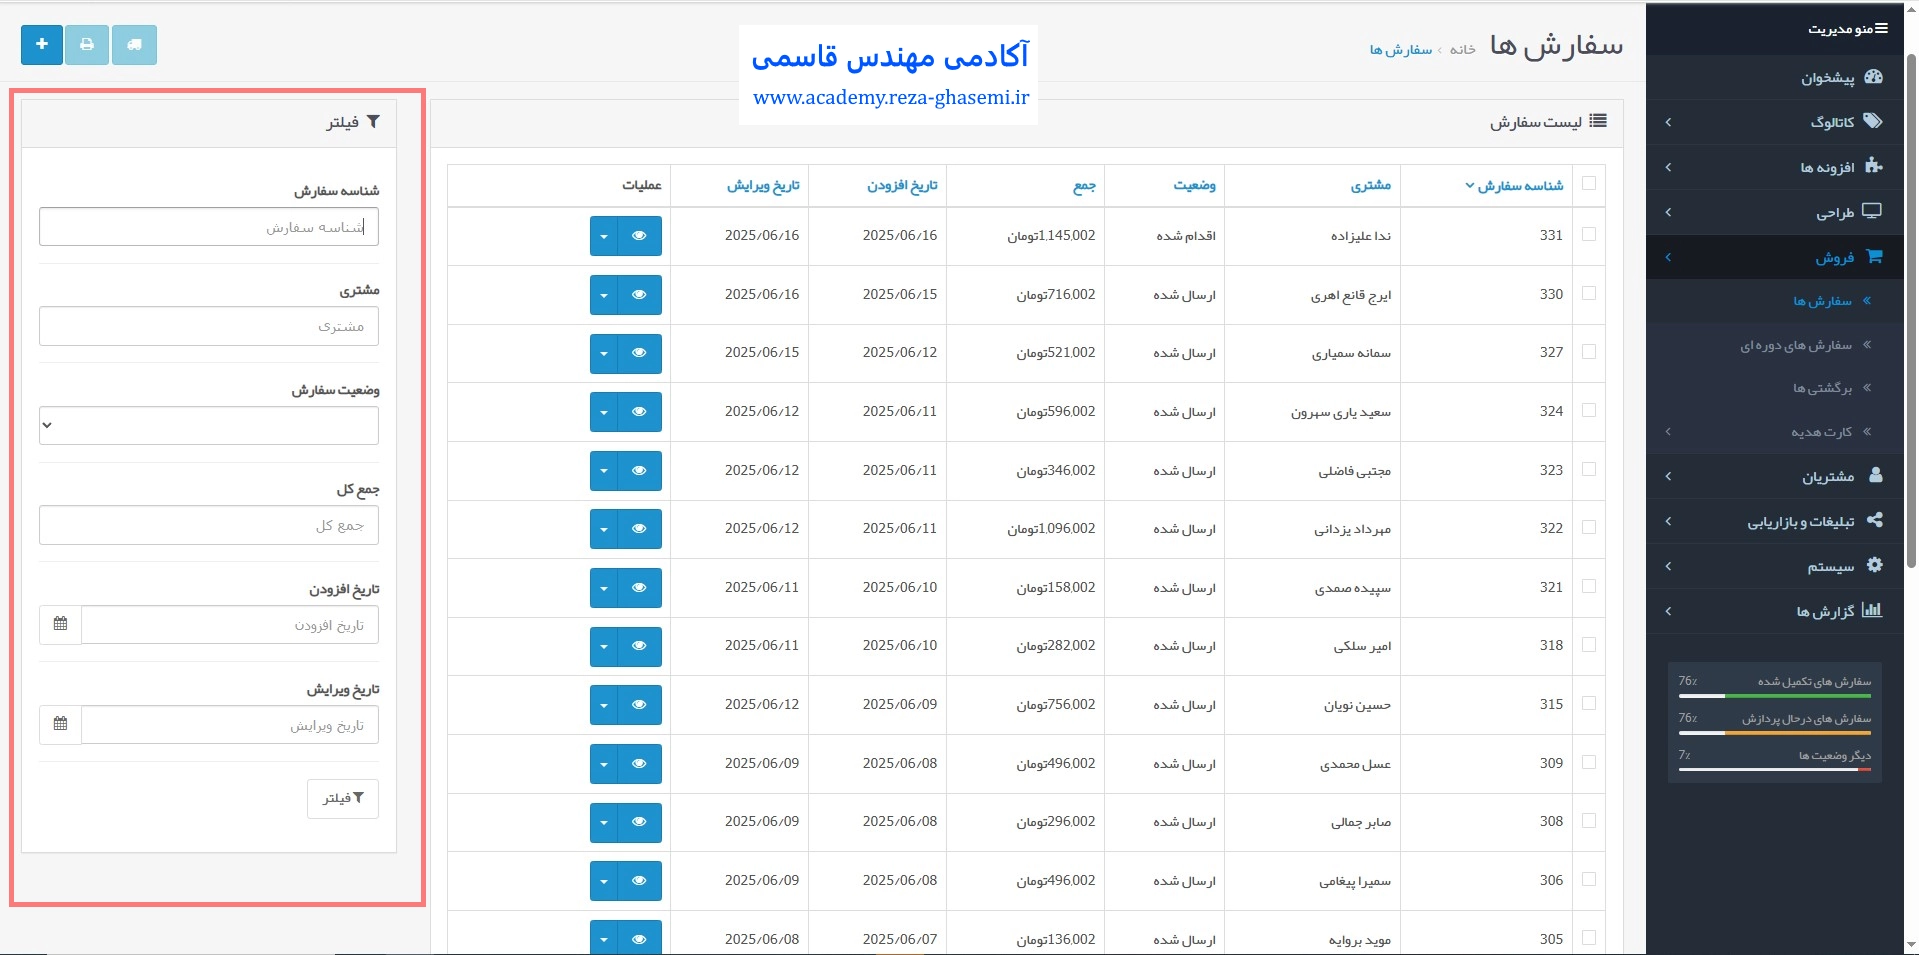Viewport: 1919px width, 955px height.
Task: Click the افزونه ها puzzle icon
Action: point(1874,166)
